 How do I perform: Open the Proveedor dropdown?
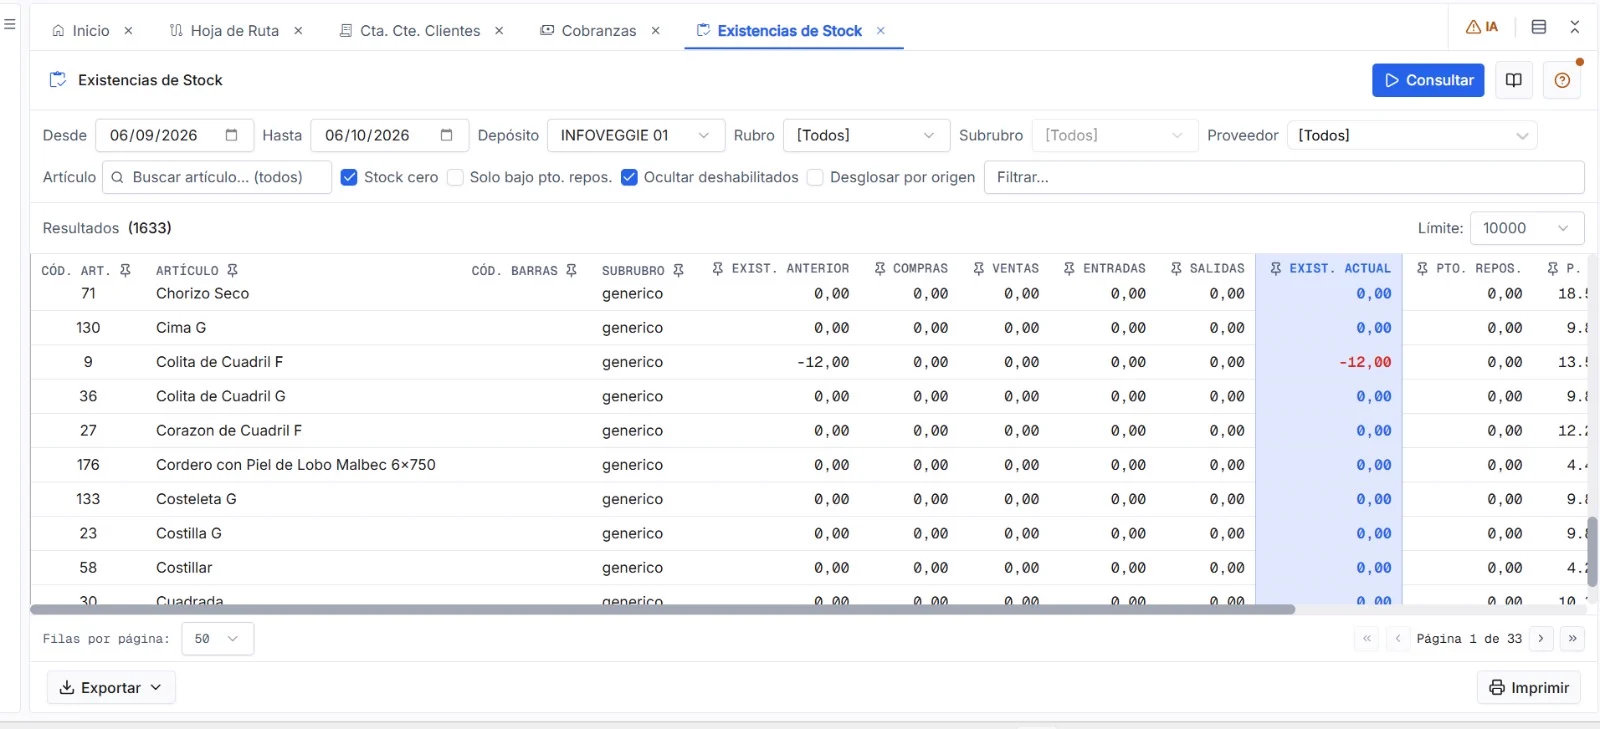coord(1411,135)
